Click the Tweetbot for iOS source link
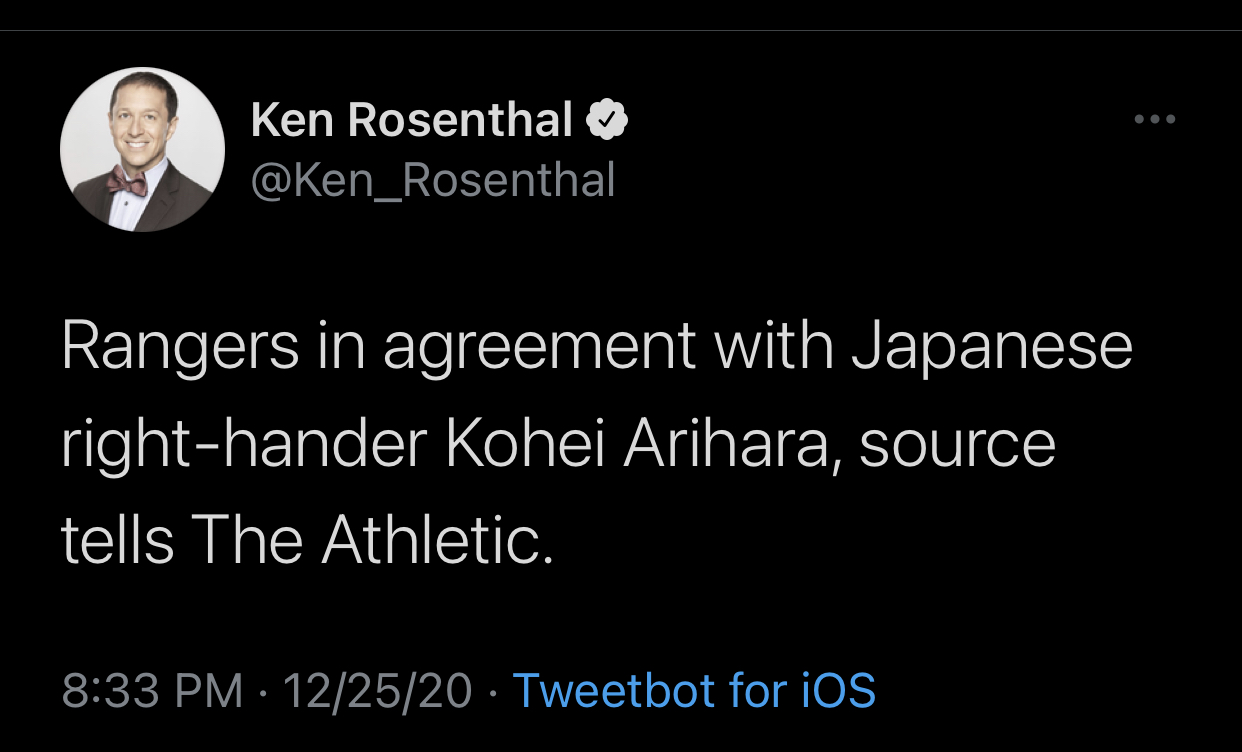 pos(693,691)
